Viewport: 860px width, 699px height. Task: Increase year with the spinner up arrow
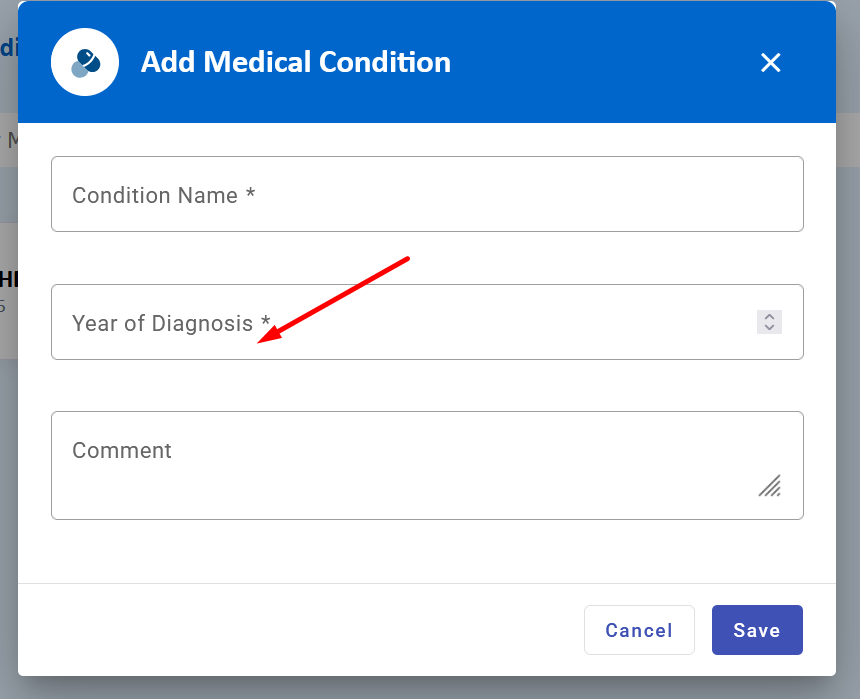coord(769,316)
